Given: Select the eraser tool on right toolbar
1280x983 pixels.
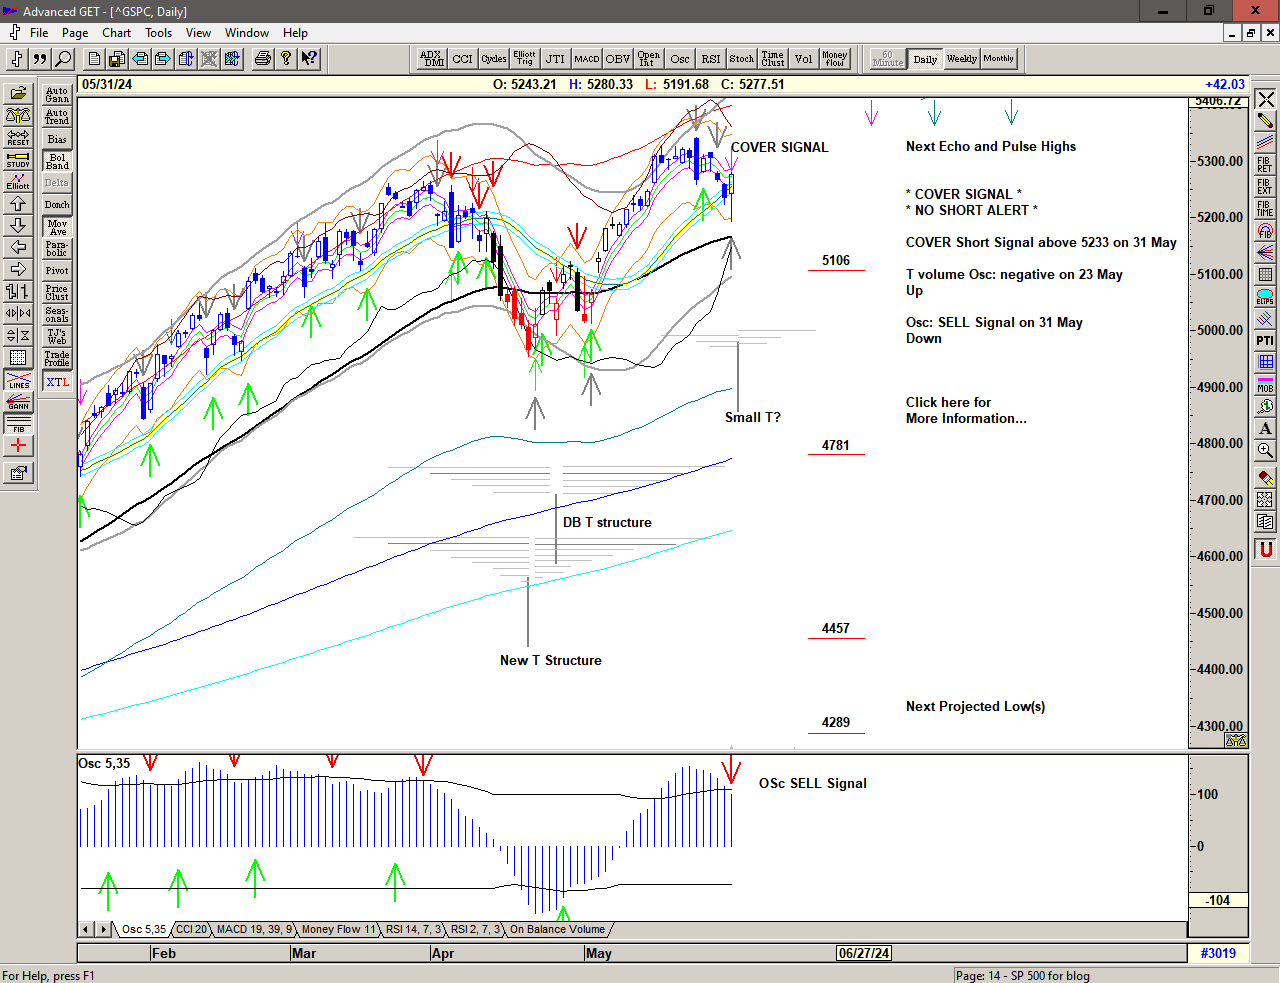Looking at the screenshot, I should (x=1265, y=478).
